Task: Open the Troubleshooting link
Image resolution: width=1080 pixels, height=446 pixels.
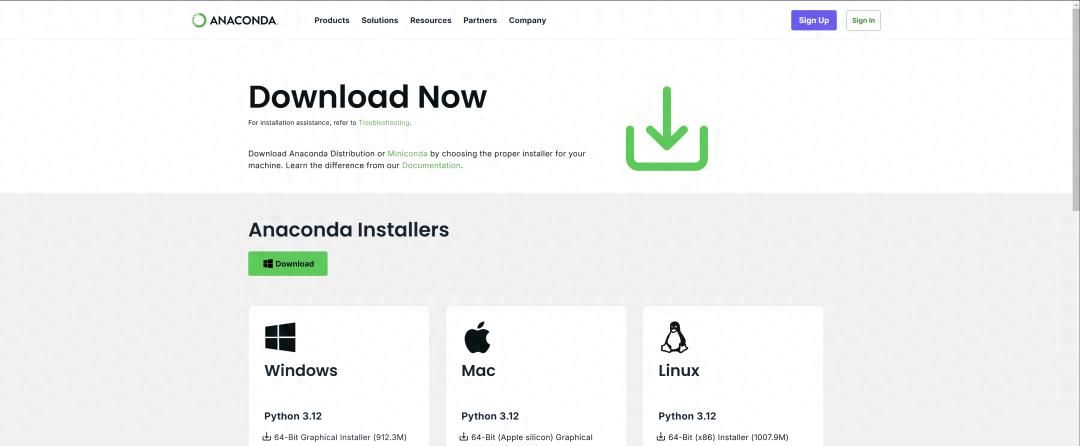Action: 384,123
